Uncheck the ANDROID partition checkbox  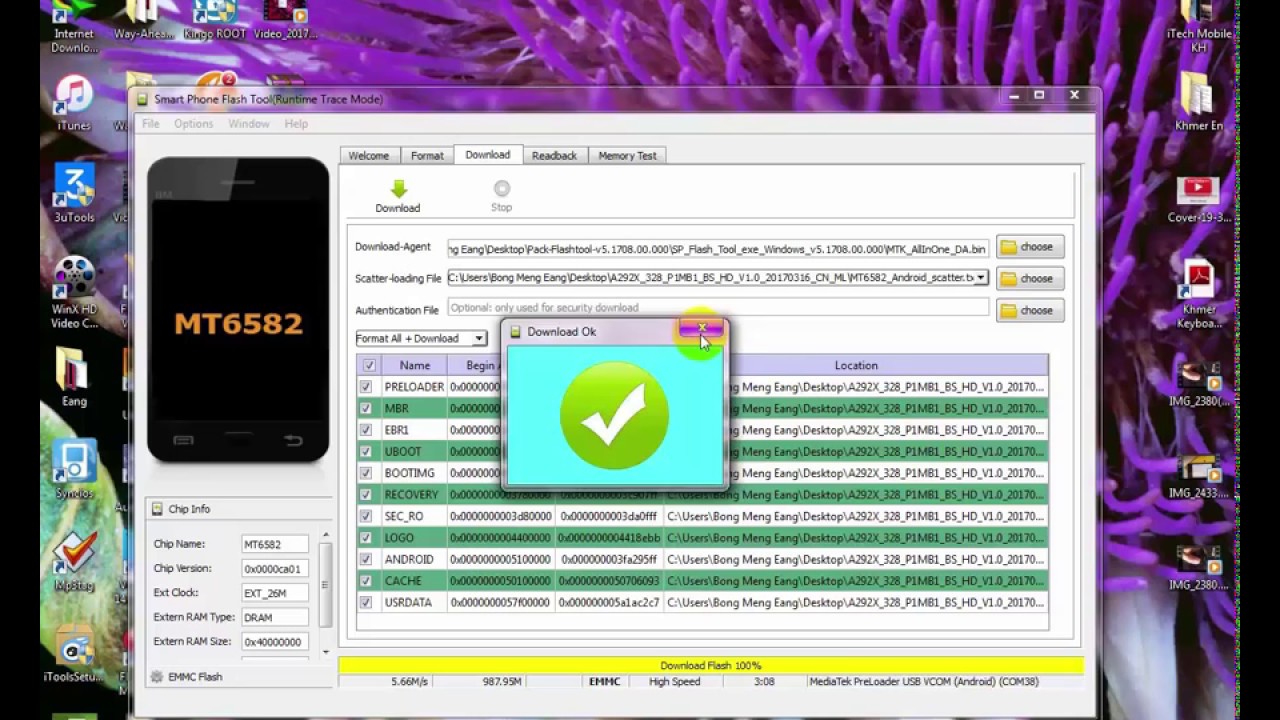point(366,559)
